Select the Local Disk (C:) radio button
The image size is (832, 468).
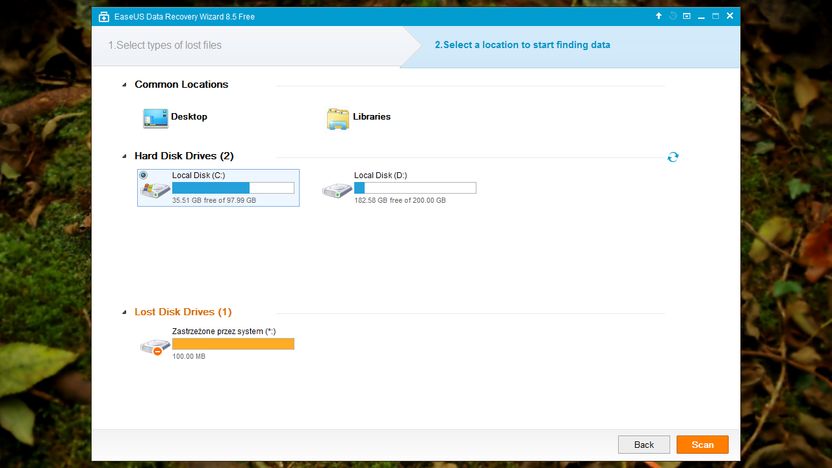(143, 175)
